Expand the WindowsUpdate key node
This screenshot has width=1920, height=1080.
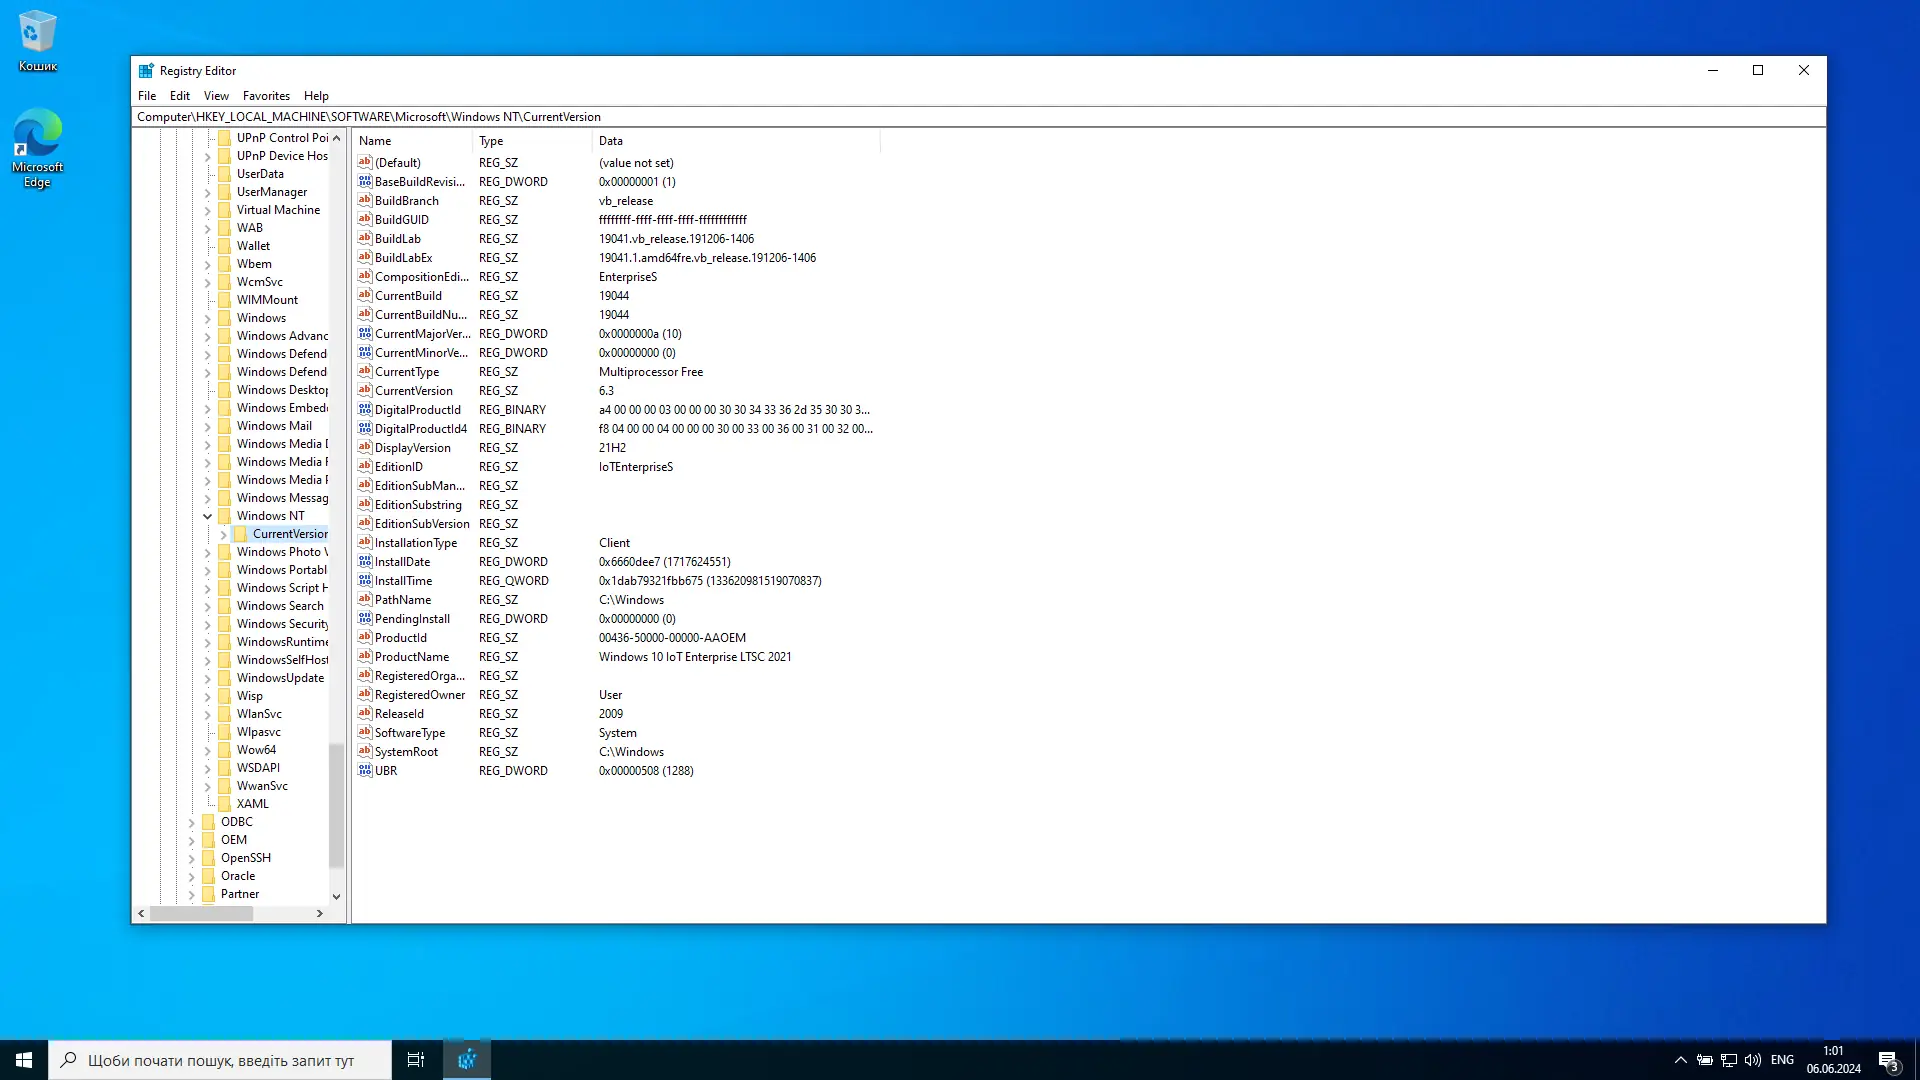[208, 678]
